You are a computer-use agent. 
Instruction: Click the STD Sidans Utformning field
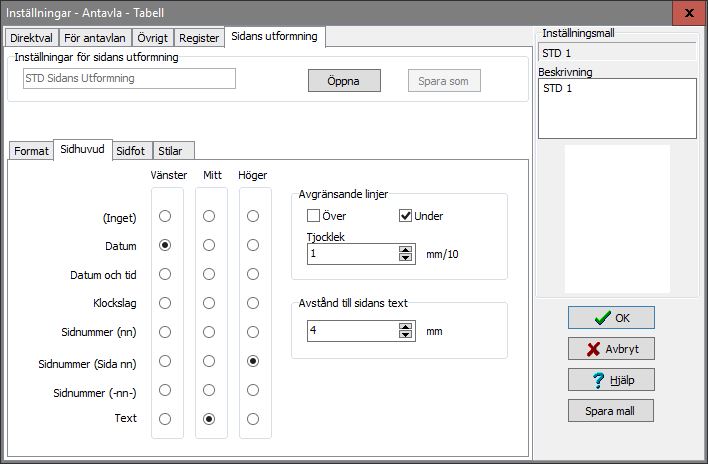129,79
